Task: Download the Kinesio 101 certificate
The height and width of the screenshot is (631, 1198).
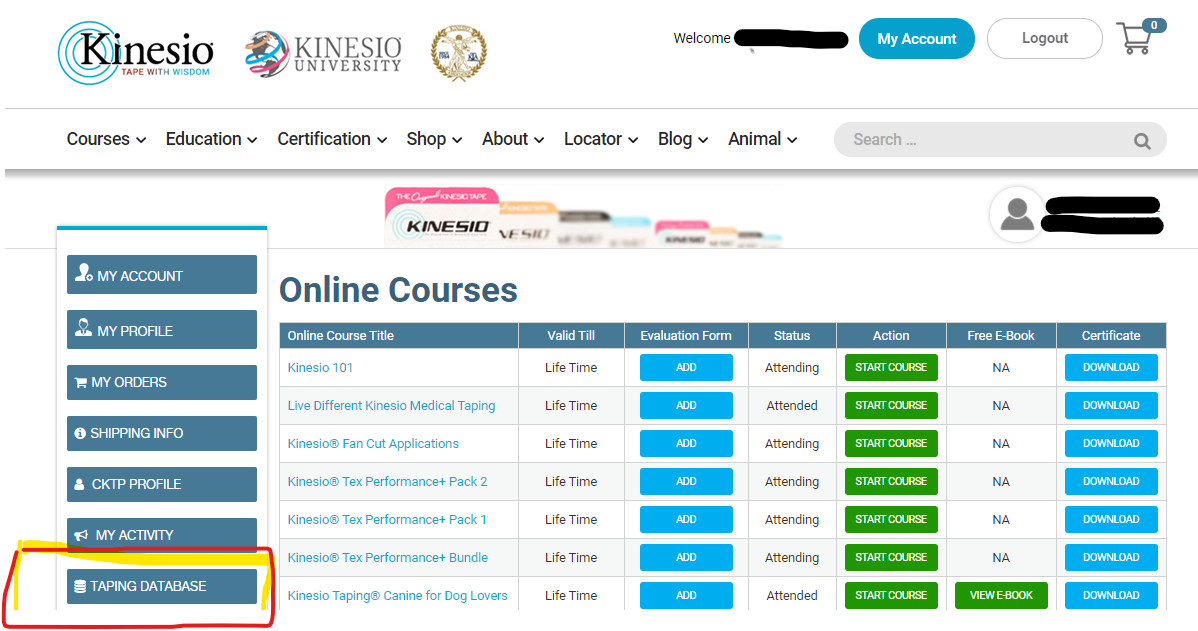Action: 1111,367
